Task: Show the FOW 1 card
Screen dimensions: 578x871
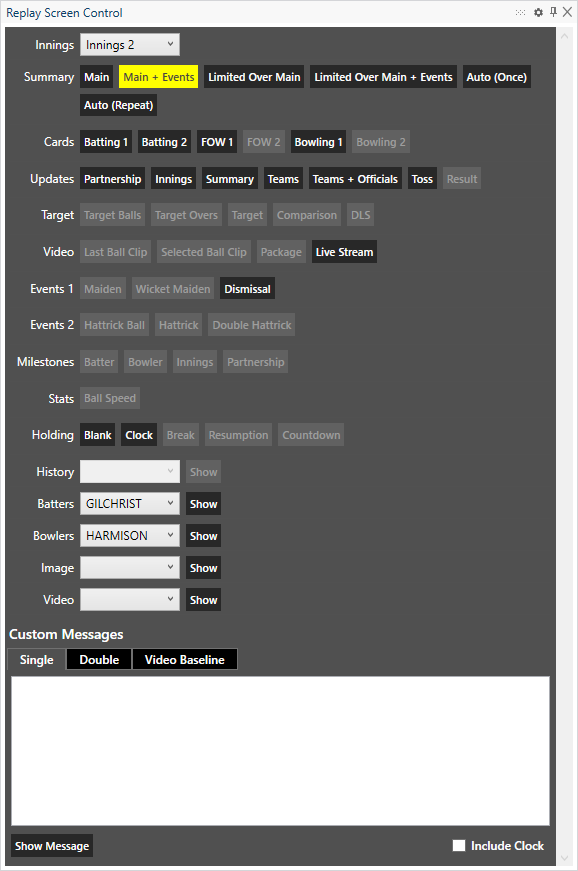Action: [217, 142]
